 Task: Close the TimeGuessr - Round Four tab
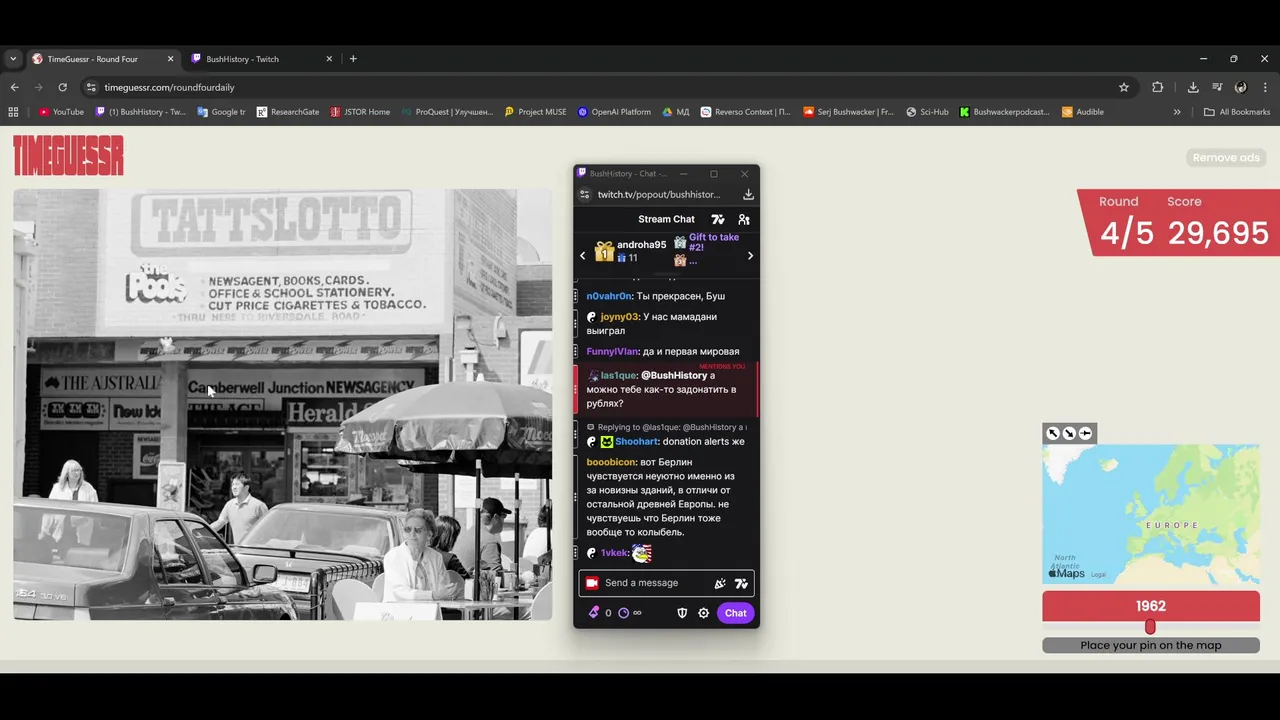pyautogui.click(x=170, y=59)
